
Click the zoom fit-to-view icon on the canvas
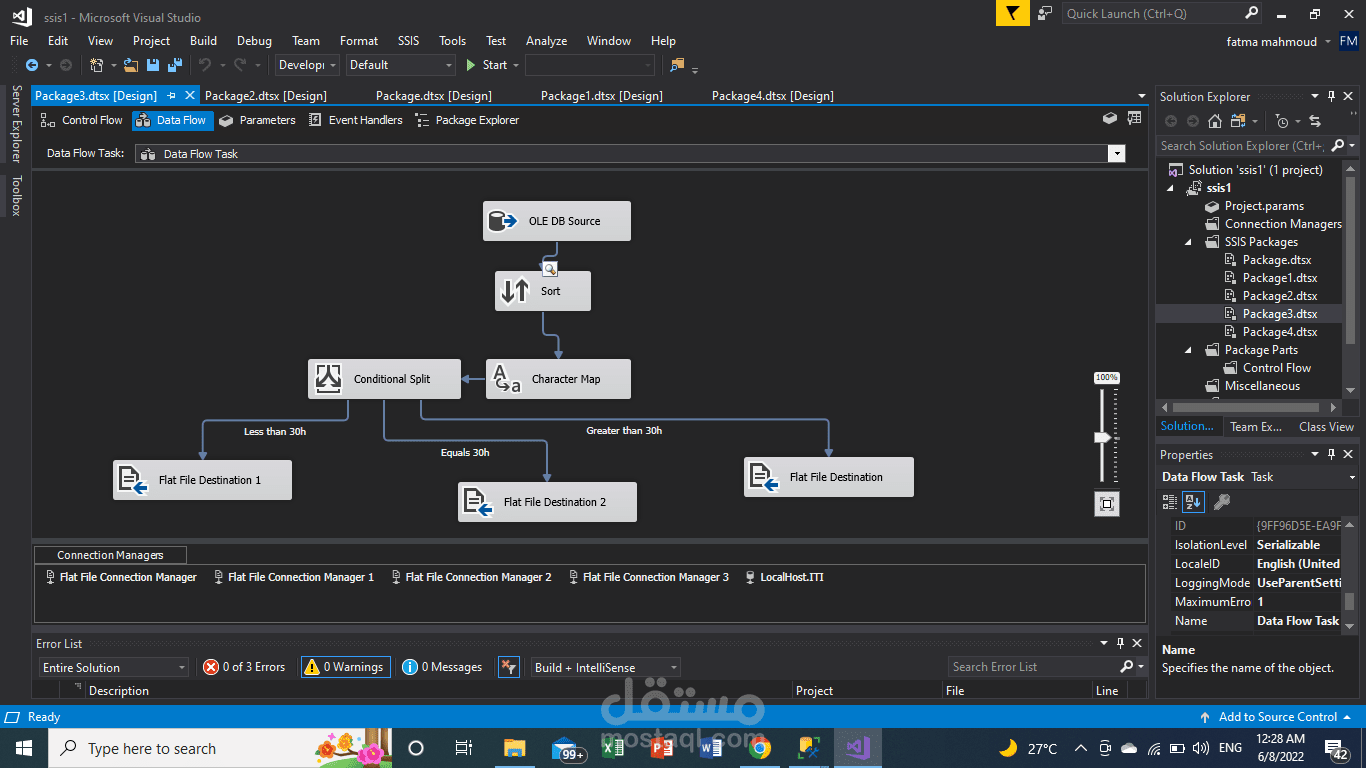coord(1107,504)
